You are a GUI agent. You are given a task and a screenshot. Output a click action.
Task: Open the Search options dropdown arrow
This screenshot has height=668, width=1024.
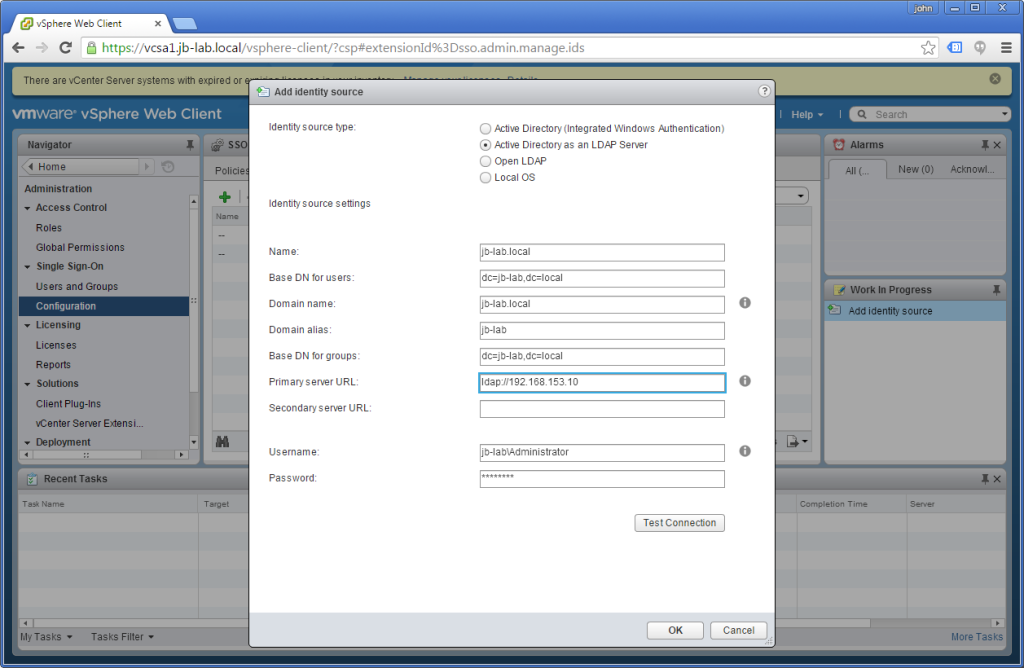pos(1004,114)
